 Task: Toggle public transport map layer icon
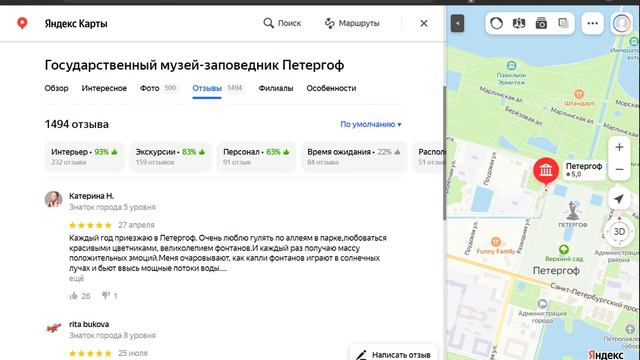pos(519,23)
